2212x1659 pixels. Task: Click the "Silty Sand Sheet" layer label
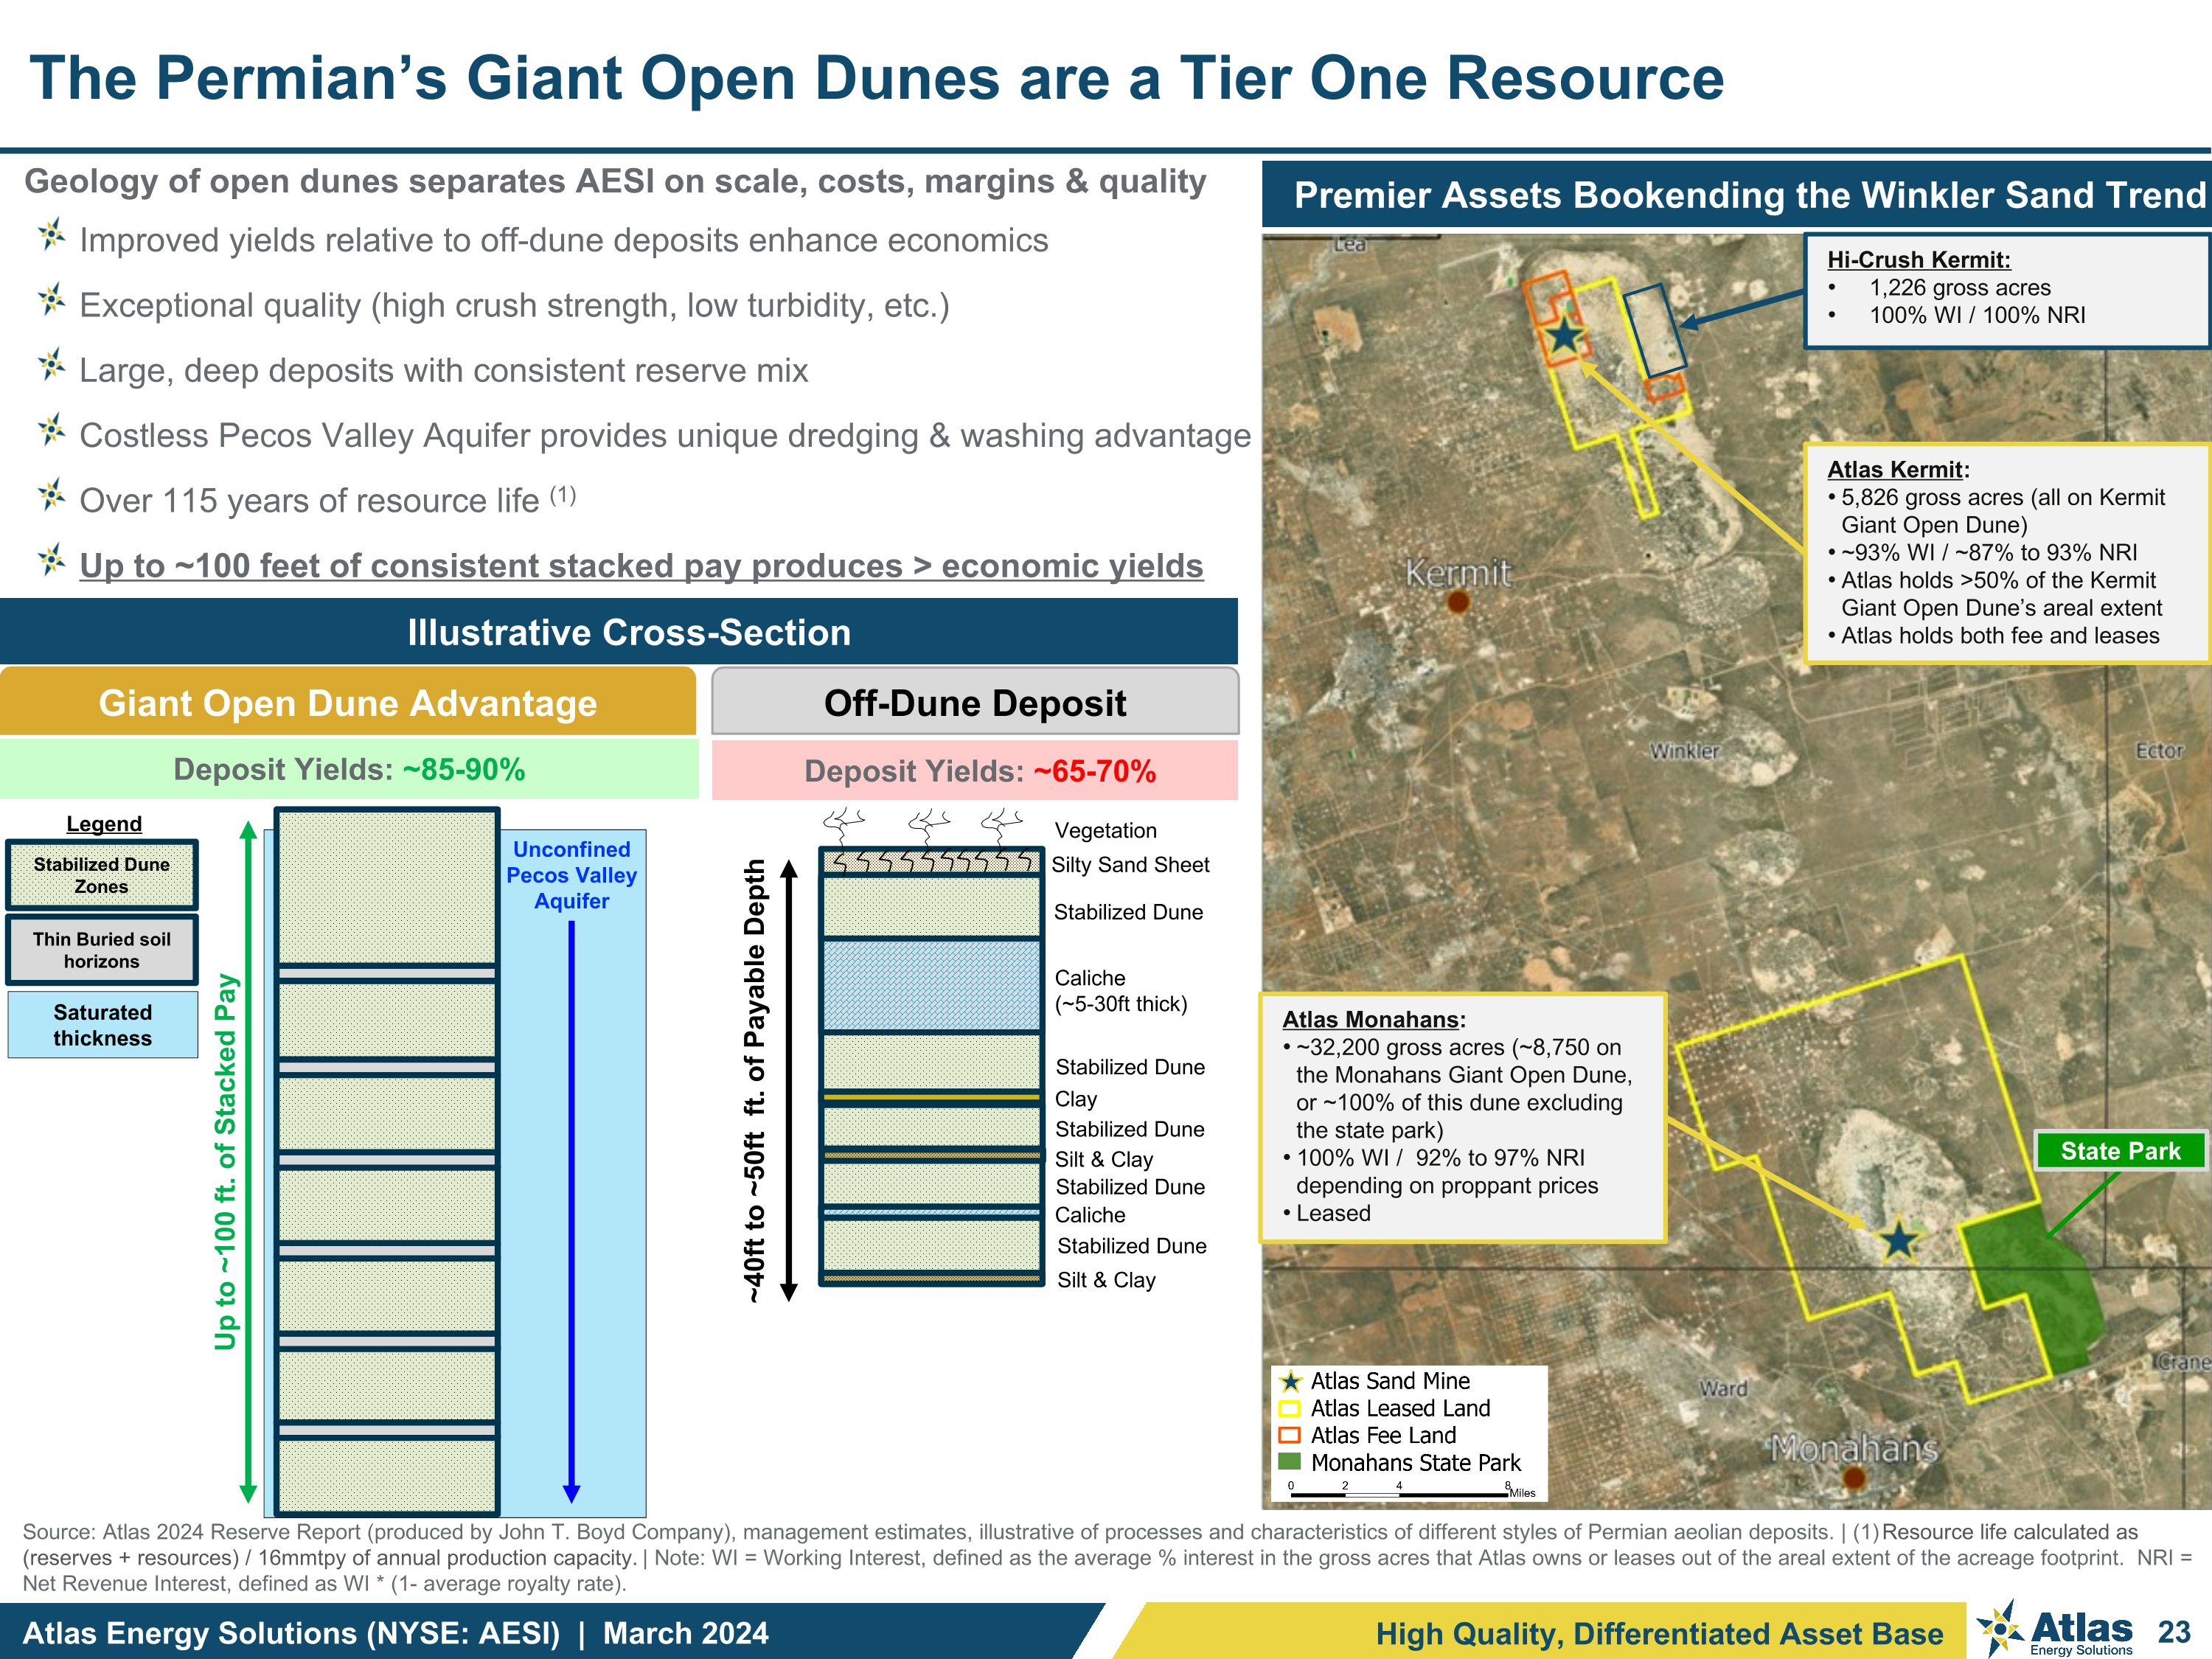click(x=1130, y=865)
